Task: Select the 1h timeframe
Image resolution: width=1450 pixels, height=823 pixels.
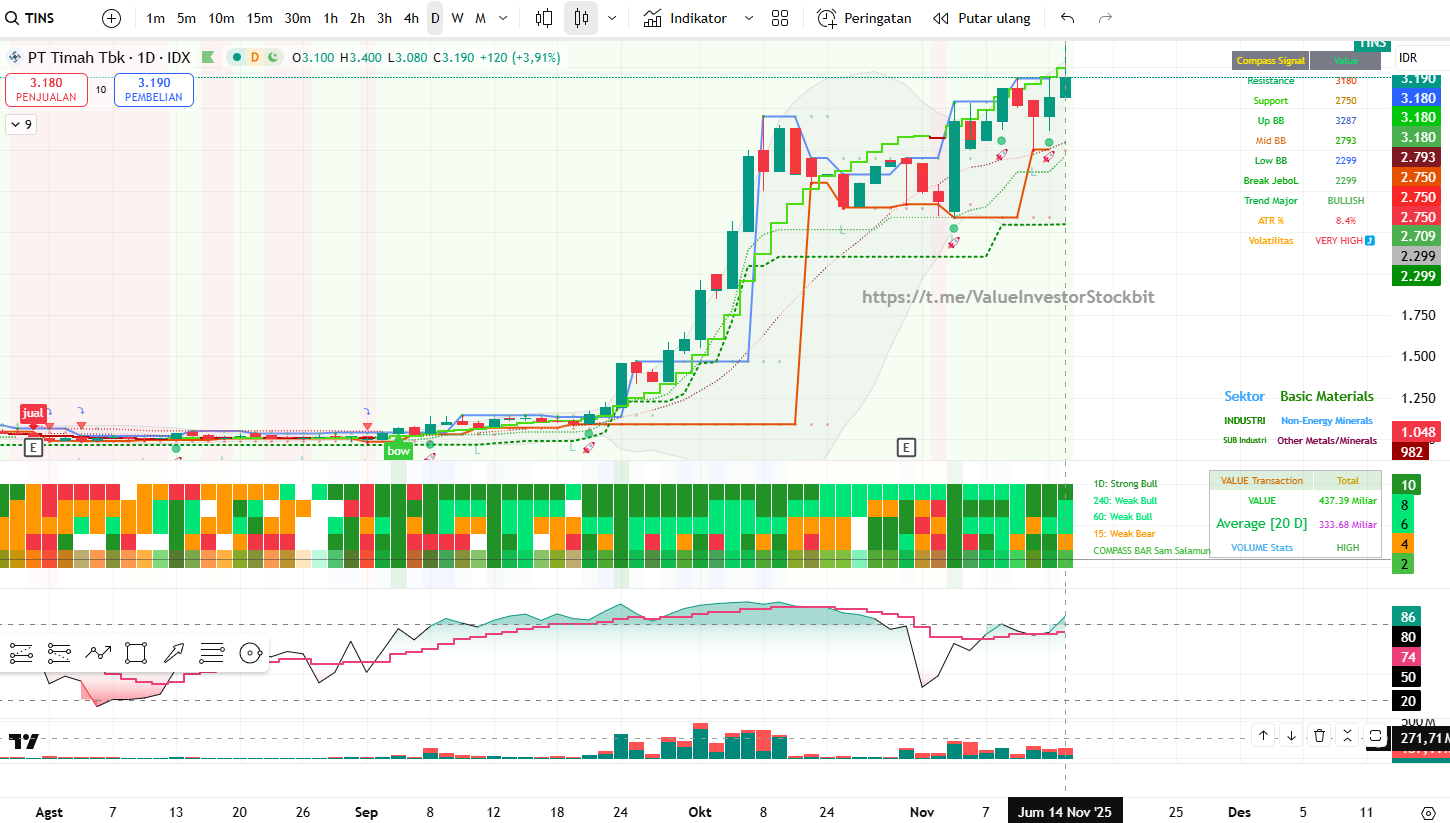Action: [331, 18]
